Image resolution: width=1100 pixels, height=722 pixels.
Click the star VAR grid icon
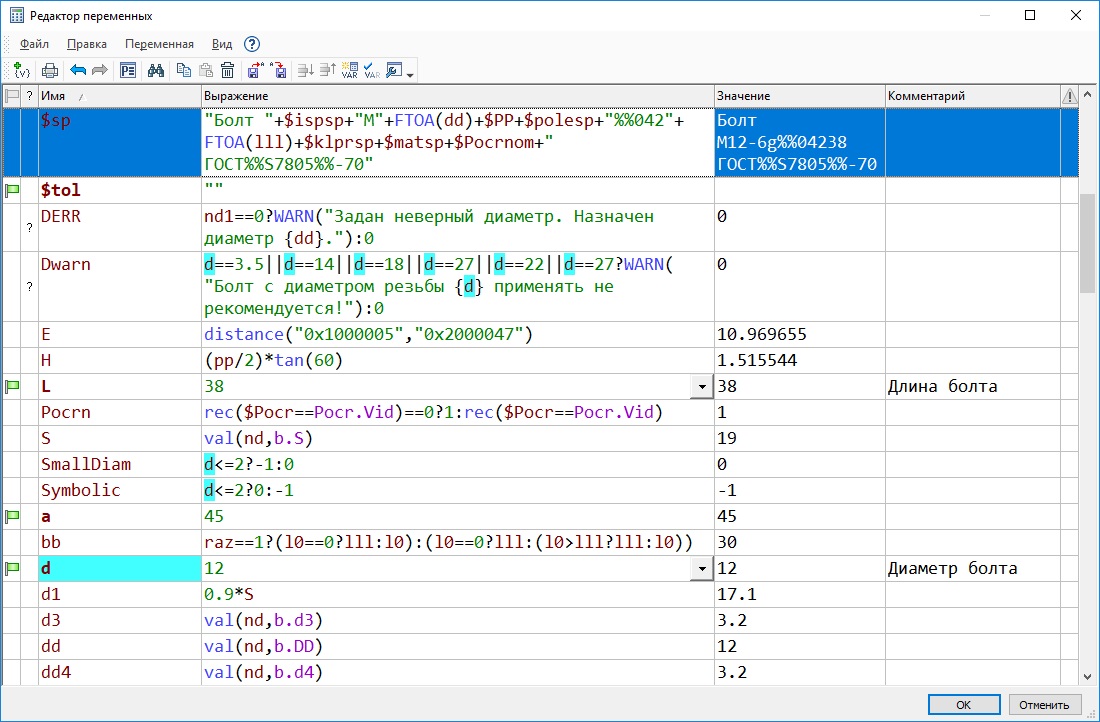(349, 70)
